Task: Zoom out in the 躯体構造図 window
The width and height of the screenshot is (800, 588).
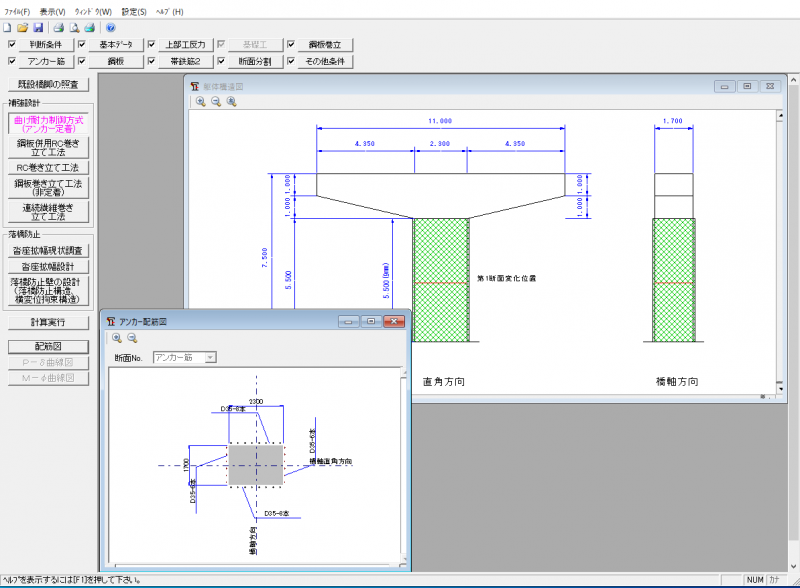Action: [x=216, y=102]
